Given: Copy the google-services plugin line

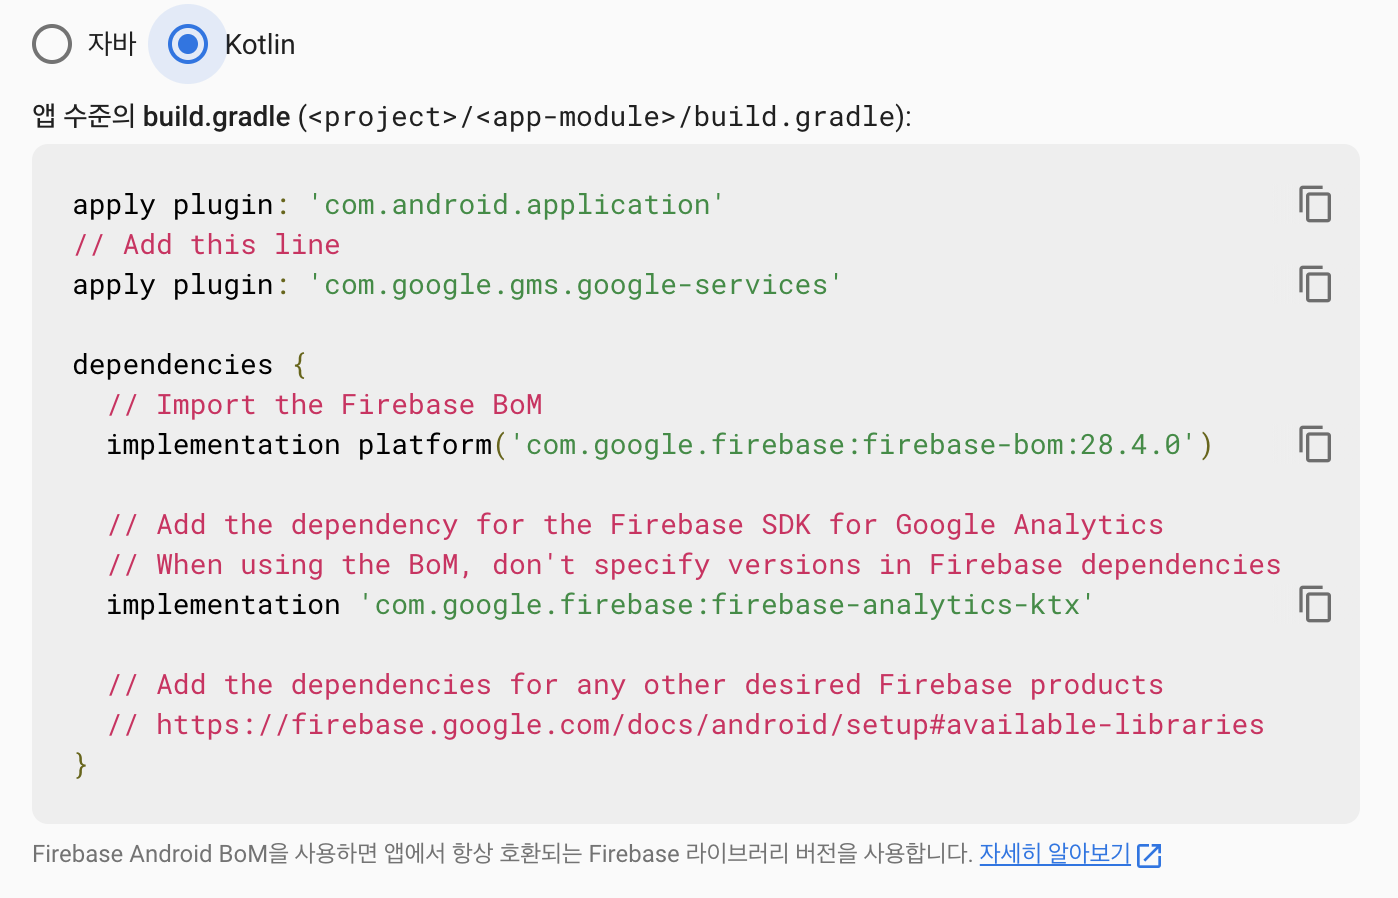Looking at the screenshot, I should (1315, 284).
